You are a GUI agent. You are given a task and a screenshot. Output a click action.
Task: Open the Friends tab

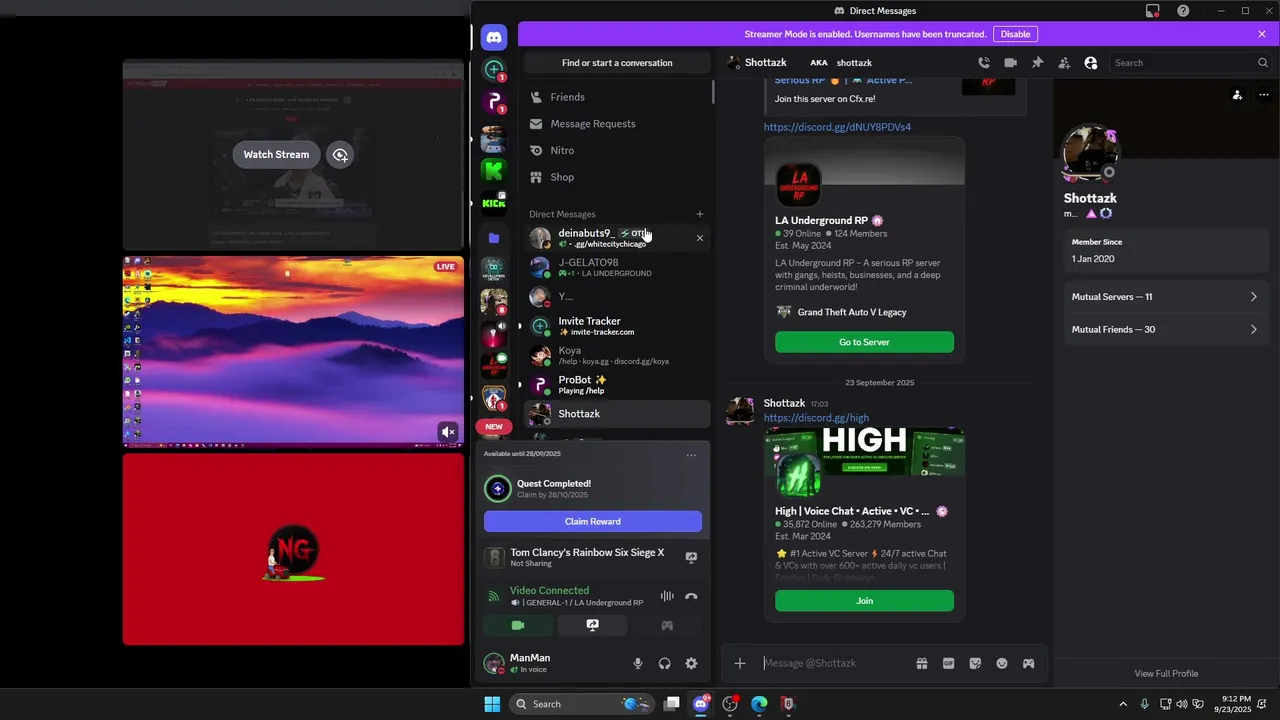[x=617, y=97]
